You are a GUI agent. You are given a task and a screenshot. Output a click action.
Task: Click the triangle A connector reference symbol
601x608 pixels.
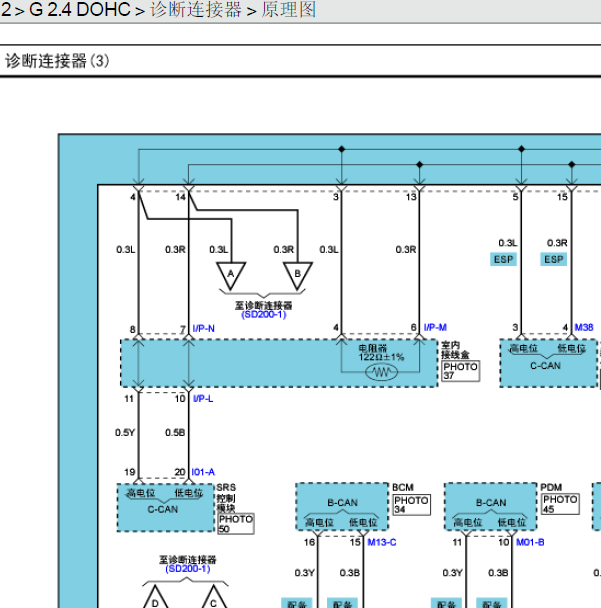tap(232, 273)
